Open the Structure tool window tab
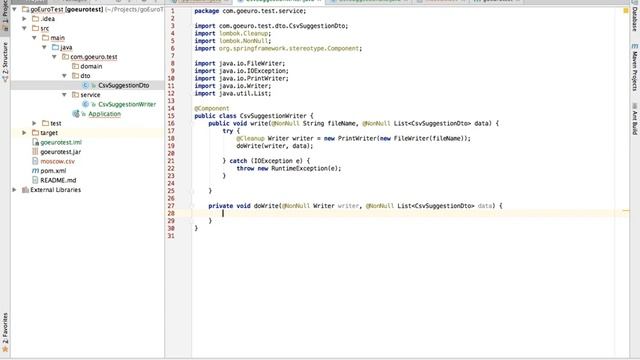 (5, 61)
